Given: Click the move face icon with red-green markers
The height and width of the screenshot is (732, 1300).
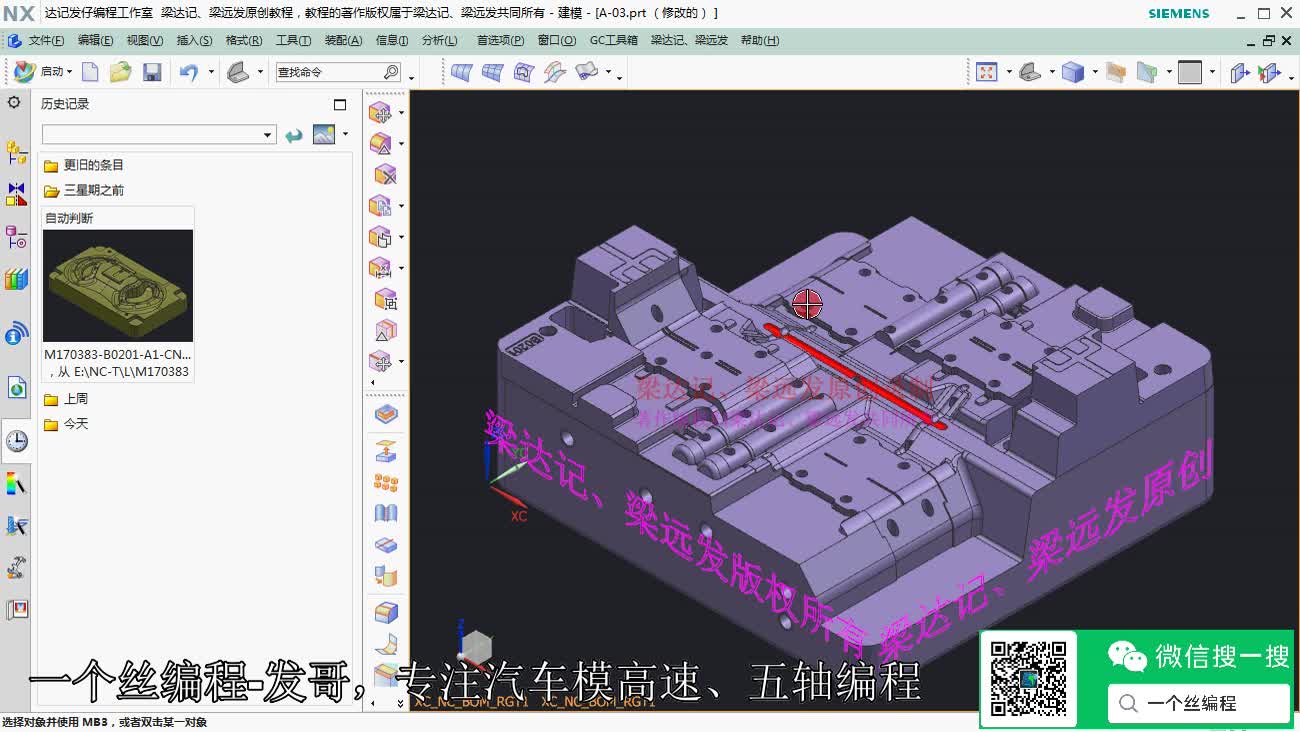Looking at the screenshot, I should click(x=1269, y=72).
